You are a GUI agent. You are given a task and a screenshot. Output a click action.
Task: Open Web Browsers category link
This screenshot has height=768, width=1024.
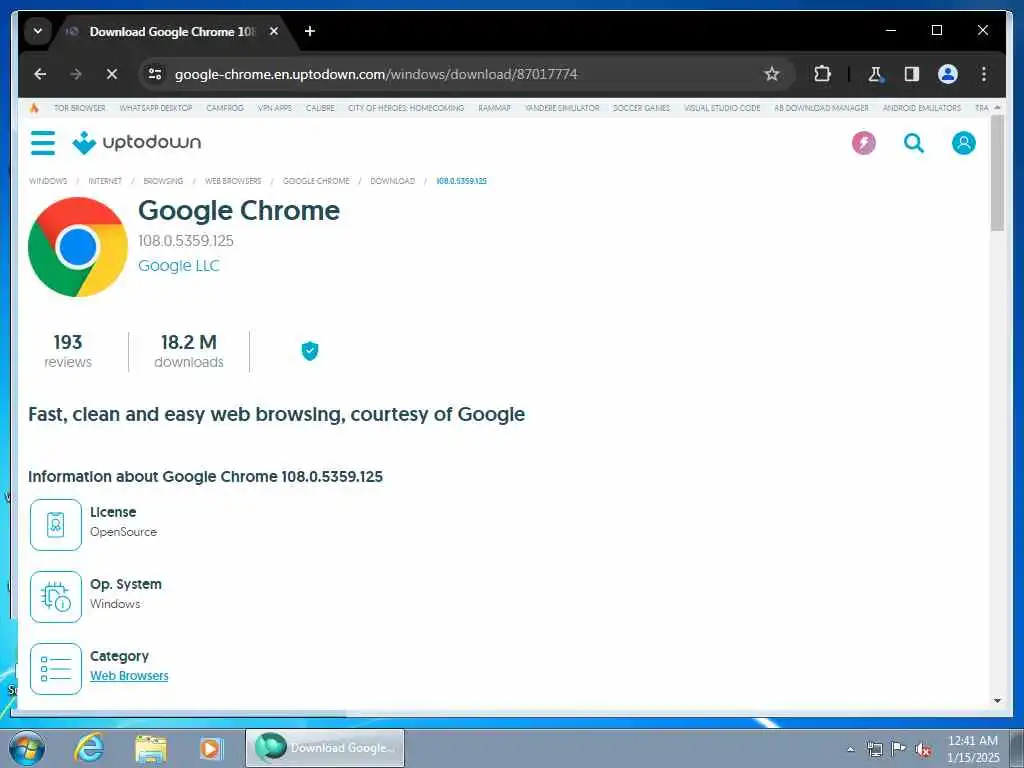(x=129, y=676)
